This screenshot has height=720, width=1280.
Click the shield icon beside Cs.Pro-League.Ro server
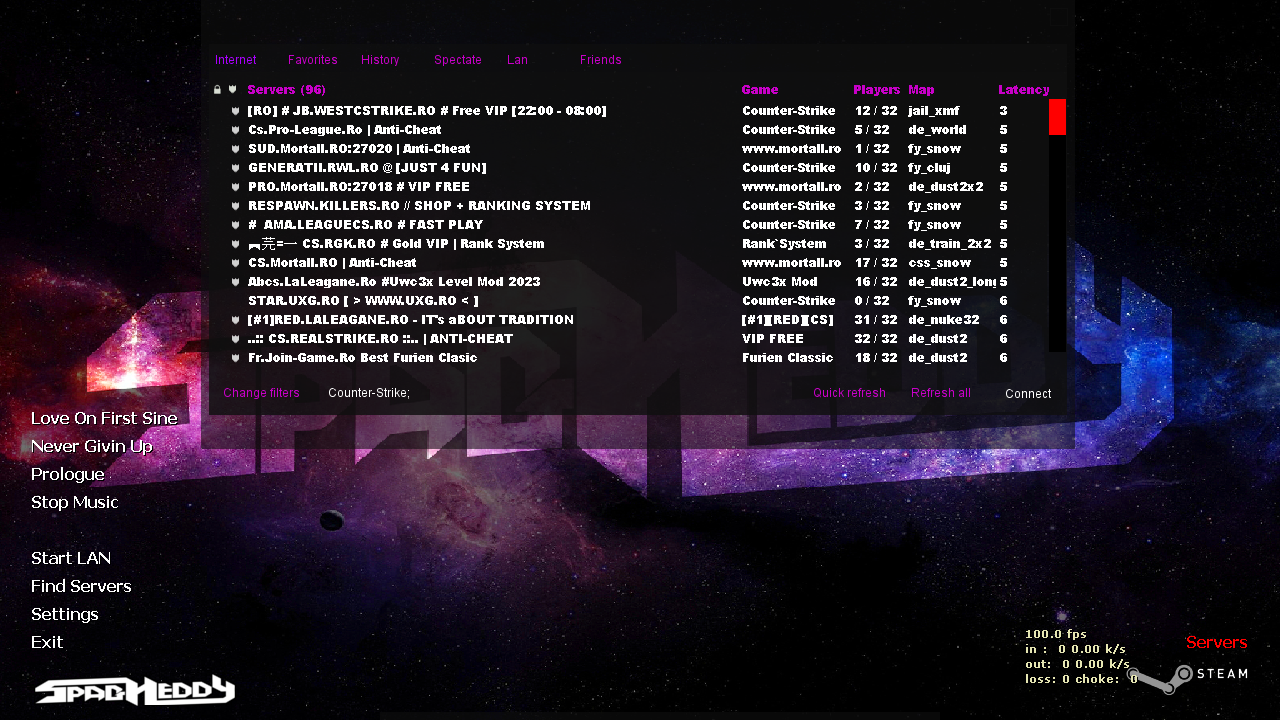coord(236,130)
